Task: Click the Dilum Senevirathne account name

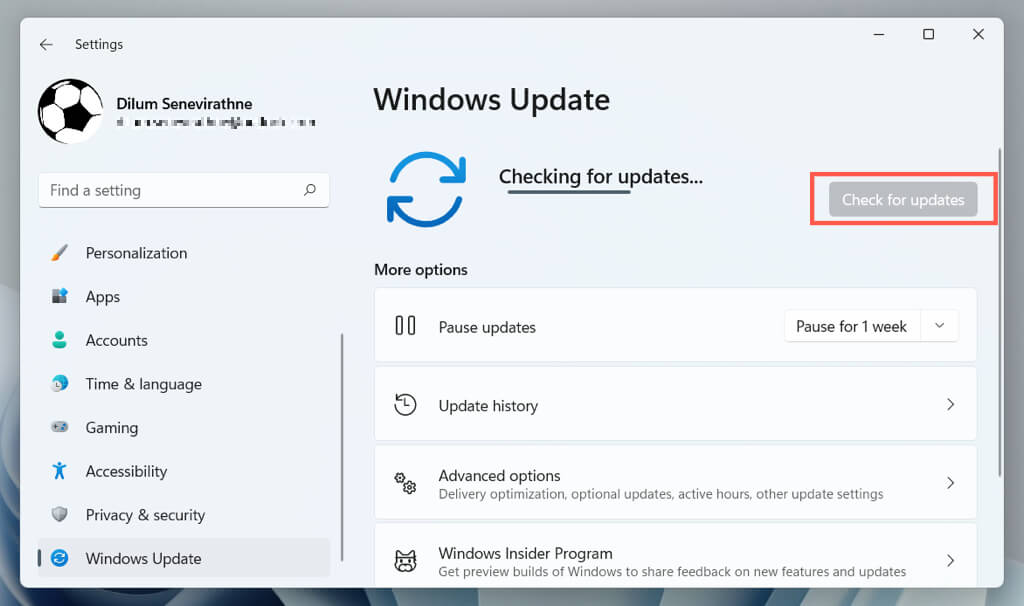Action: point(184,104)
